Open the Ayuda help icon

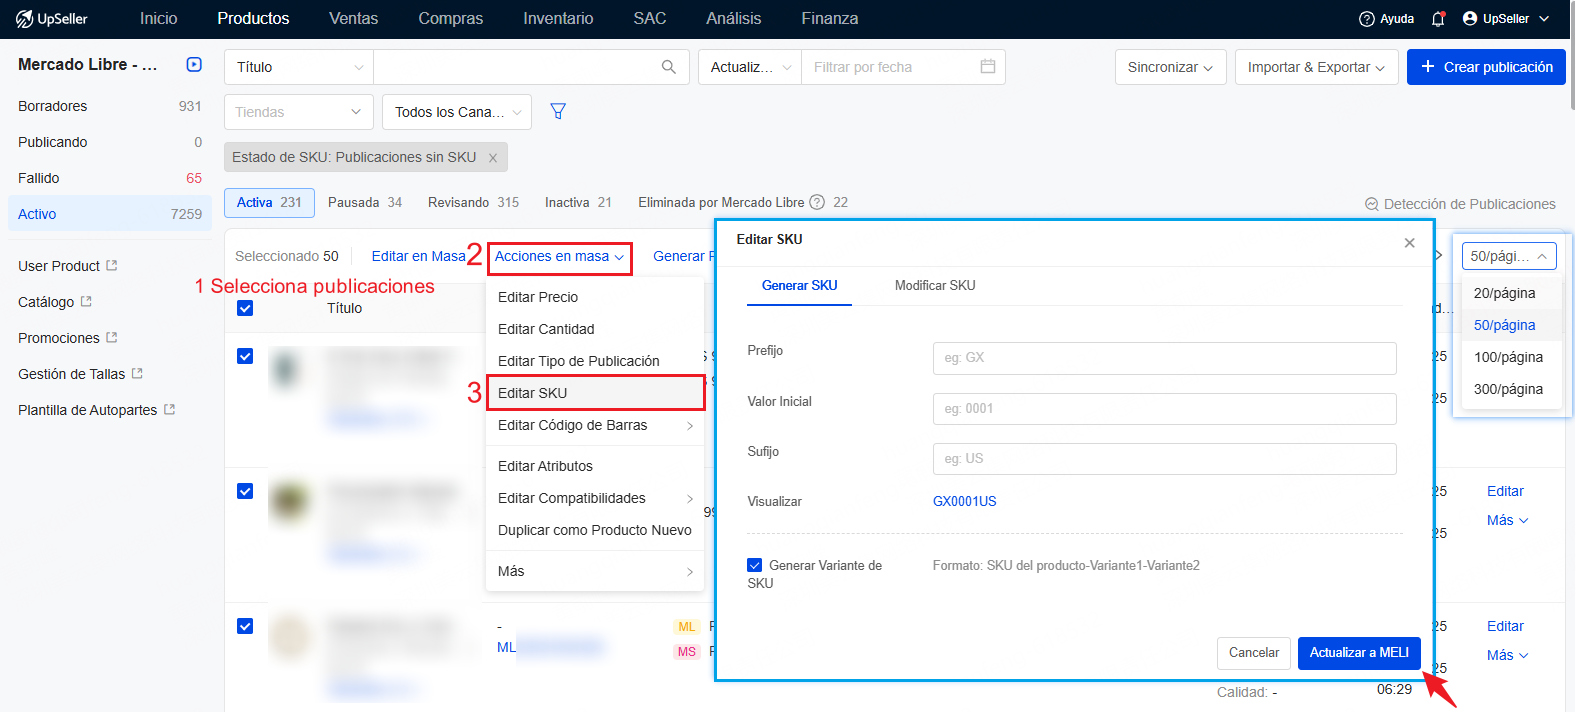tap(1367, 19)
